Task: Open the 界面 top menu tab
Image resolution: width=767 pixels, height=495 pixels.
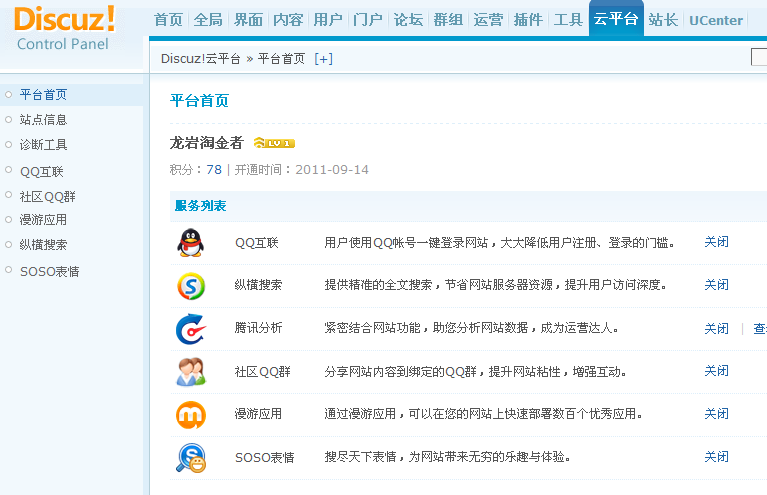Action: click(248, 20)
